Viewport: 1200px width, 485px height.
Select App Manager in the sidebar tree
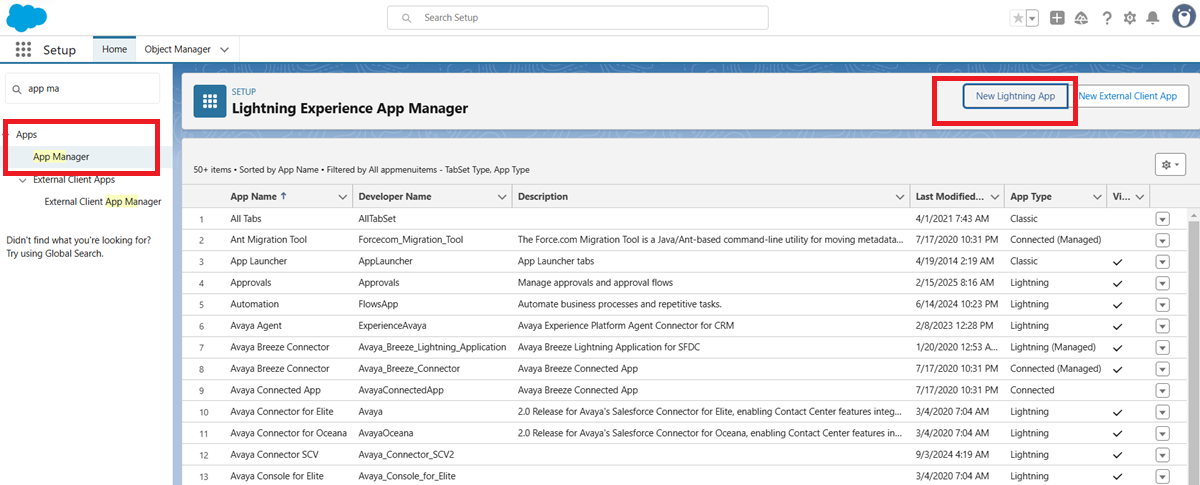pyautogui.click(x=61, y=157)
